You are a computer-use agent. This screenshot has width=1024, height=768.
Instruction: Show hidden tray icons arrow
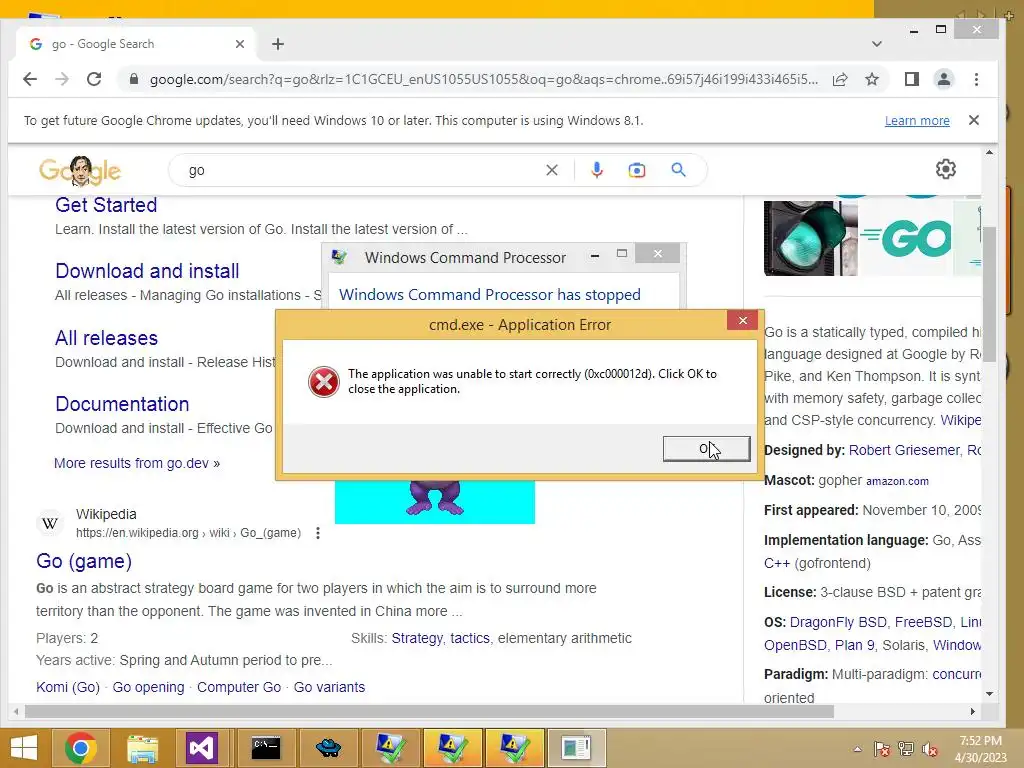coord(857,749)
